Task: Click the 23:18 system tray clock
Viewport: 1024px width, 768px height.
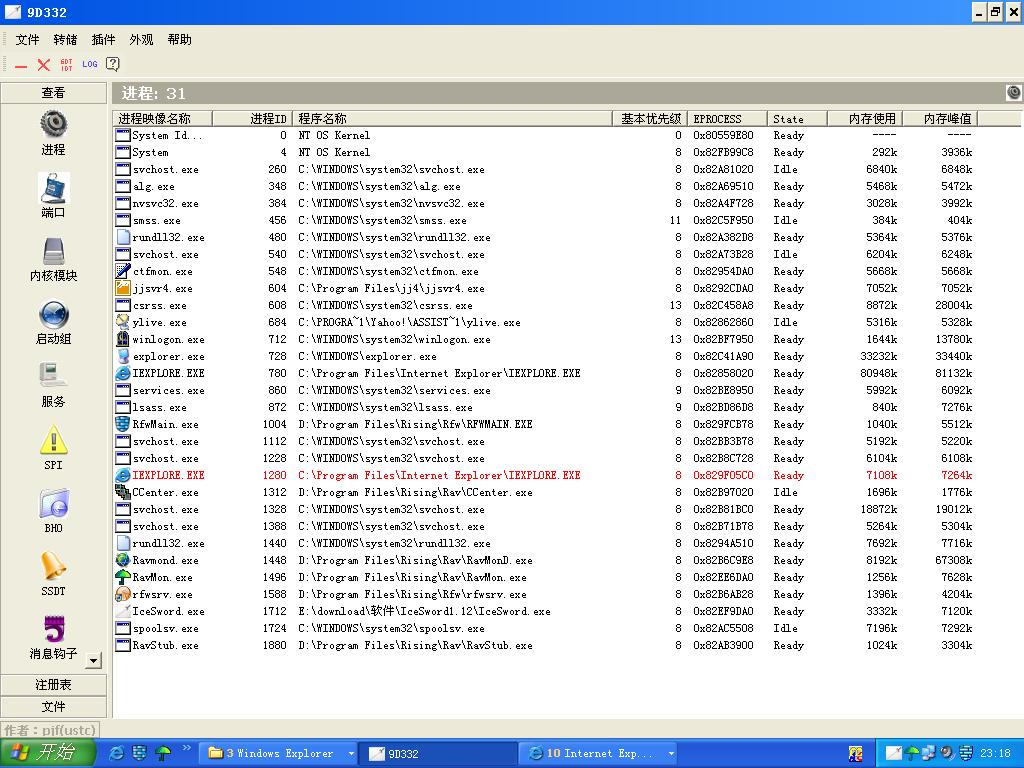Action: [x=995, y=754]
